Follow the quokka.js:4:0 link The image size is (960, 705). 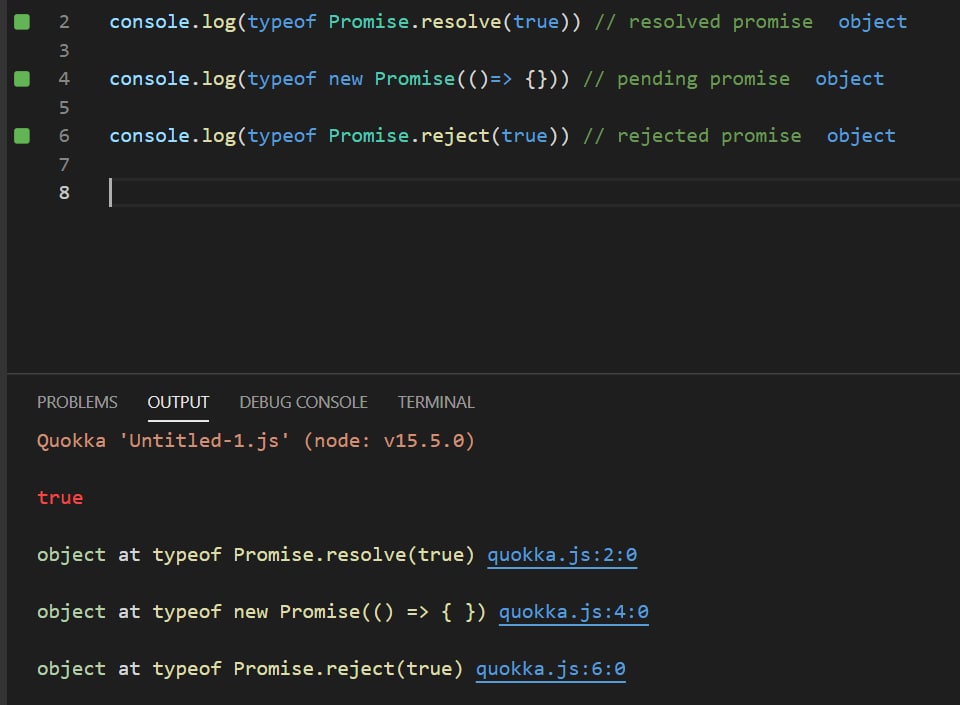pos(574,612)
